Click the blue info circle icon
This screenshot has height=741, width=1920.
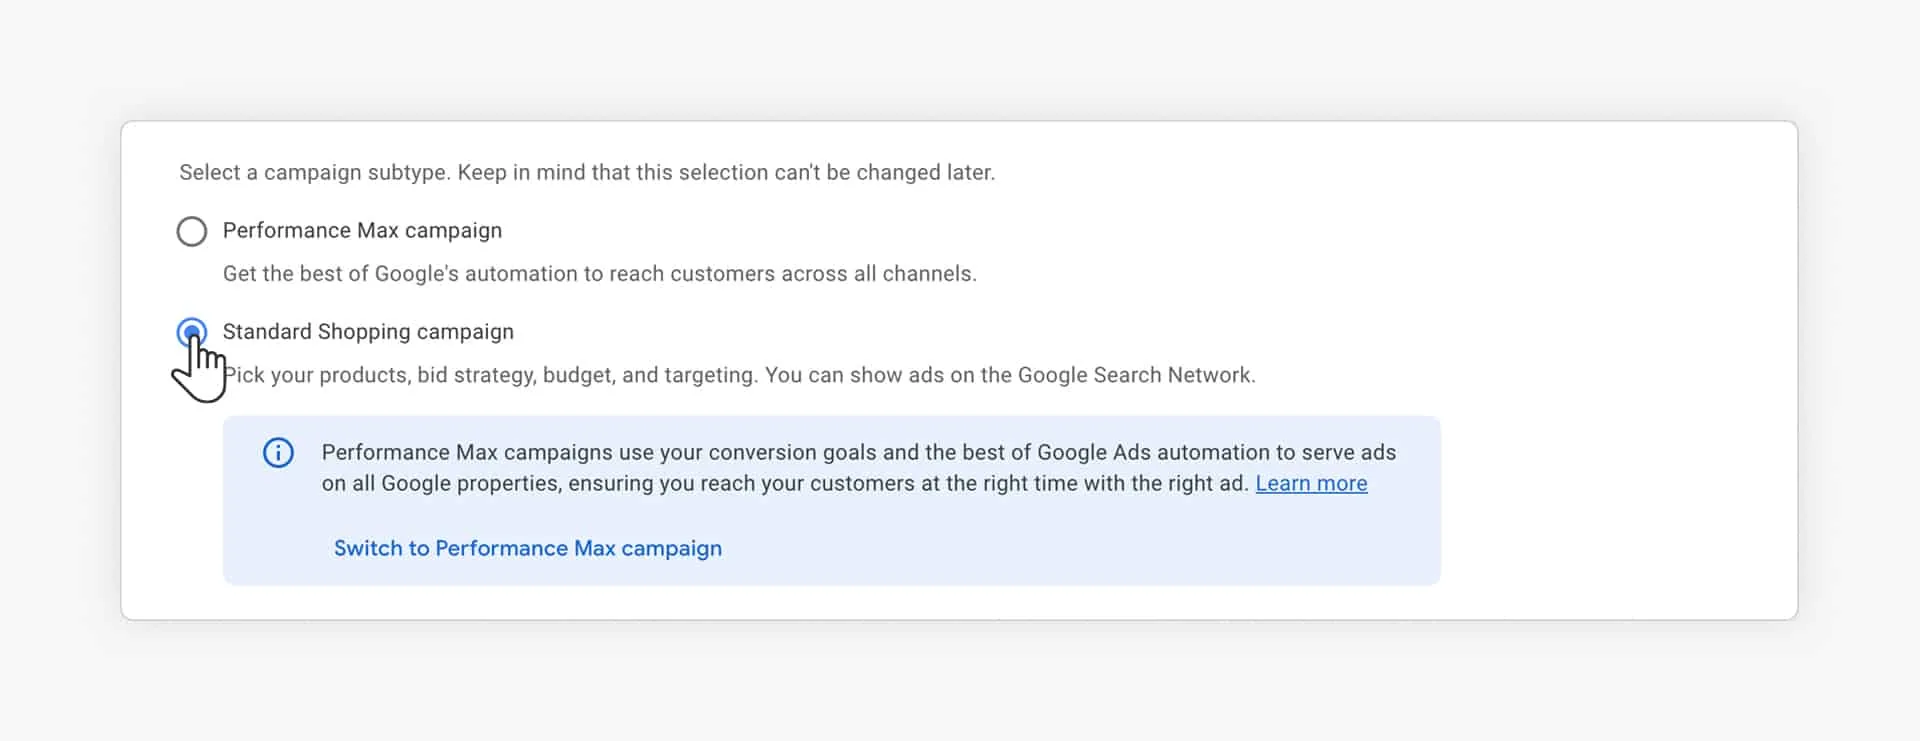click(x=278, y=453)
